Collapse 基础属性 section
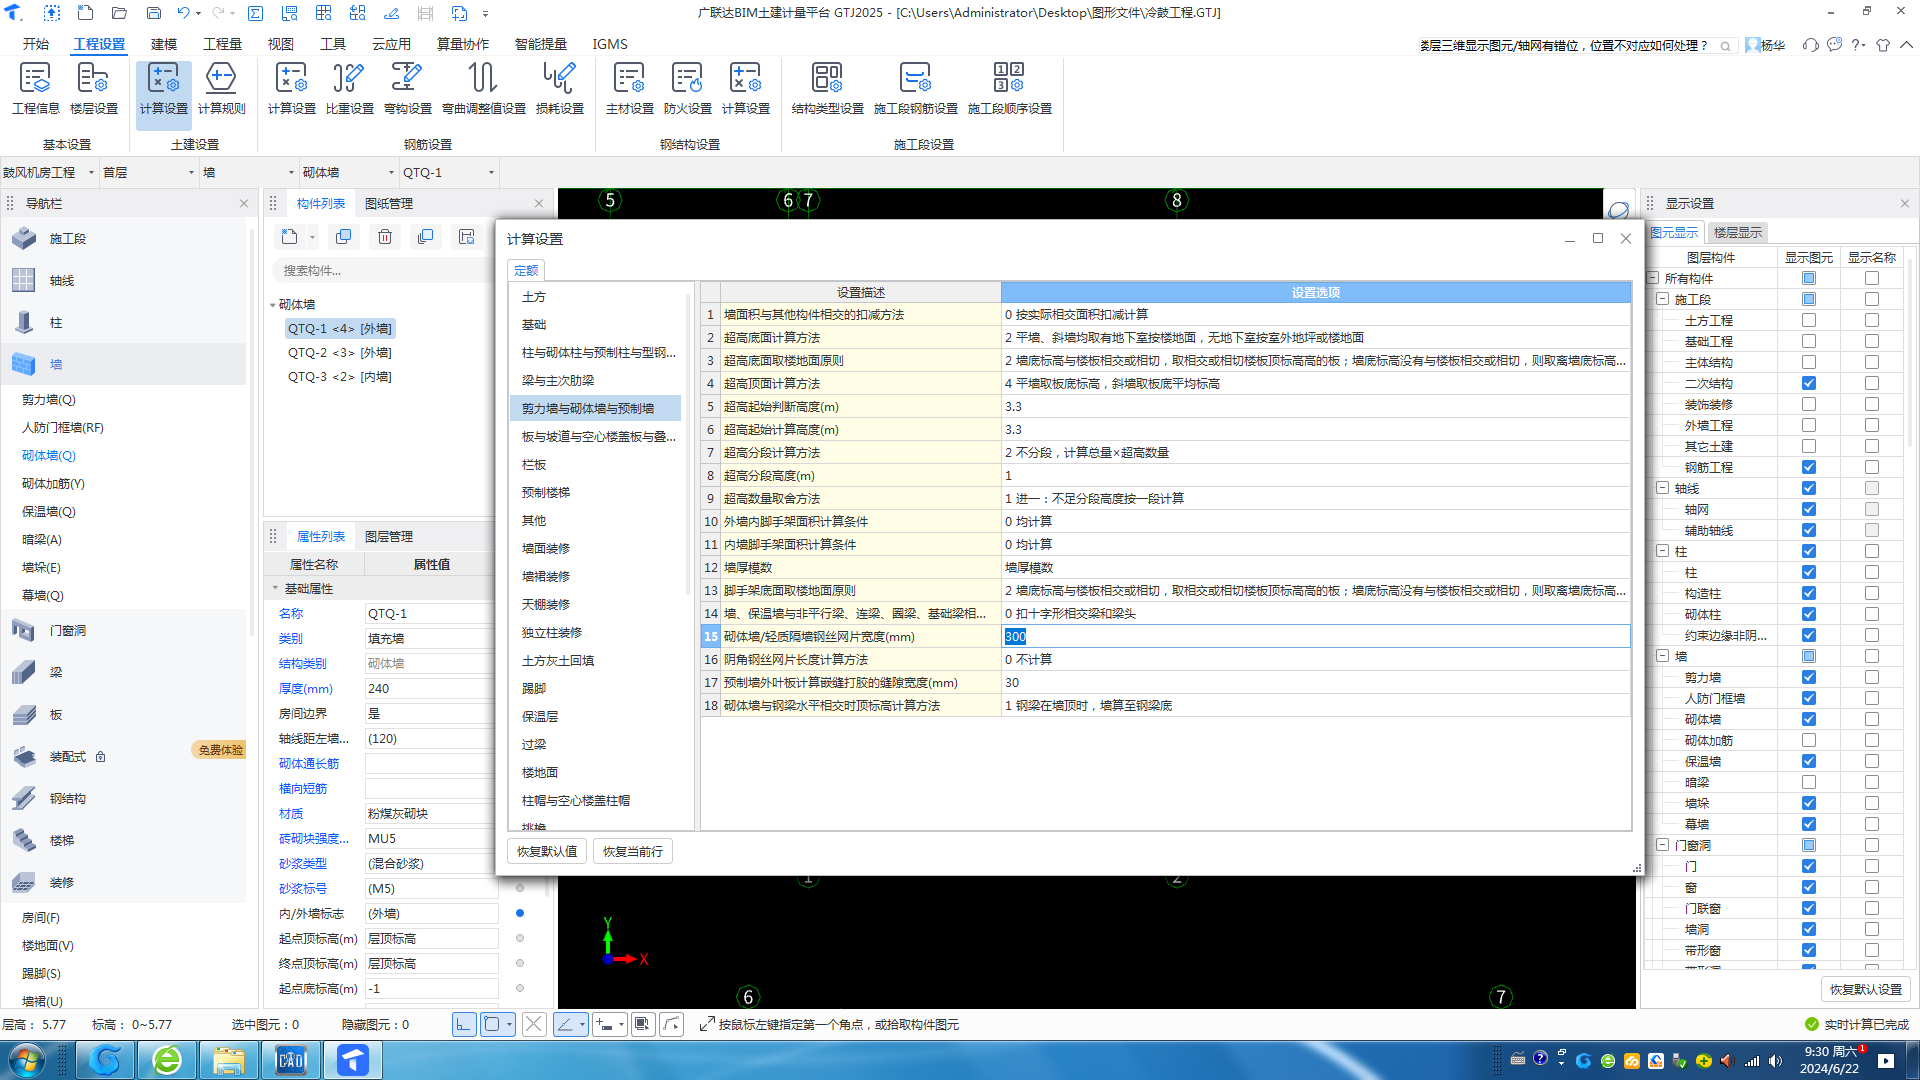The height and width of the screenshot is (1080, 1920). tap(276, 588)
